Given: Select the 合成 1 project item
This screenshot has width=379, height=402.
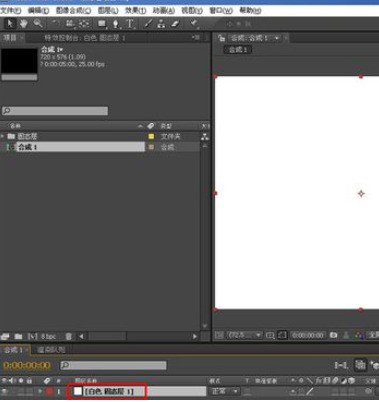Looking at the screenshot, I should (81, 147).
